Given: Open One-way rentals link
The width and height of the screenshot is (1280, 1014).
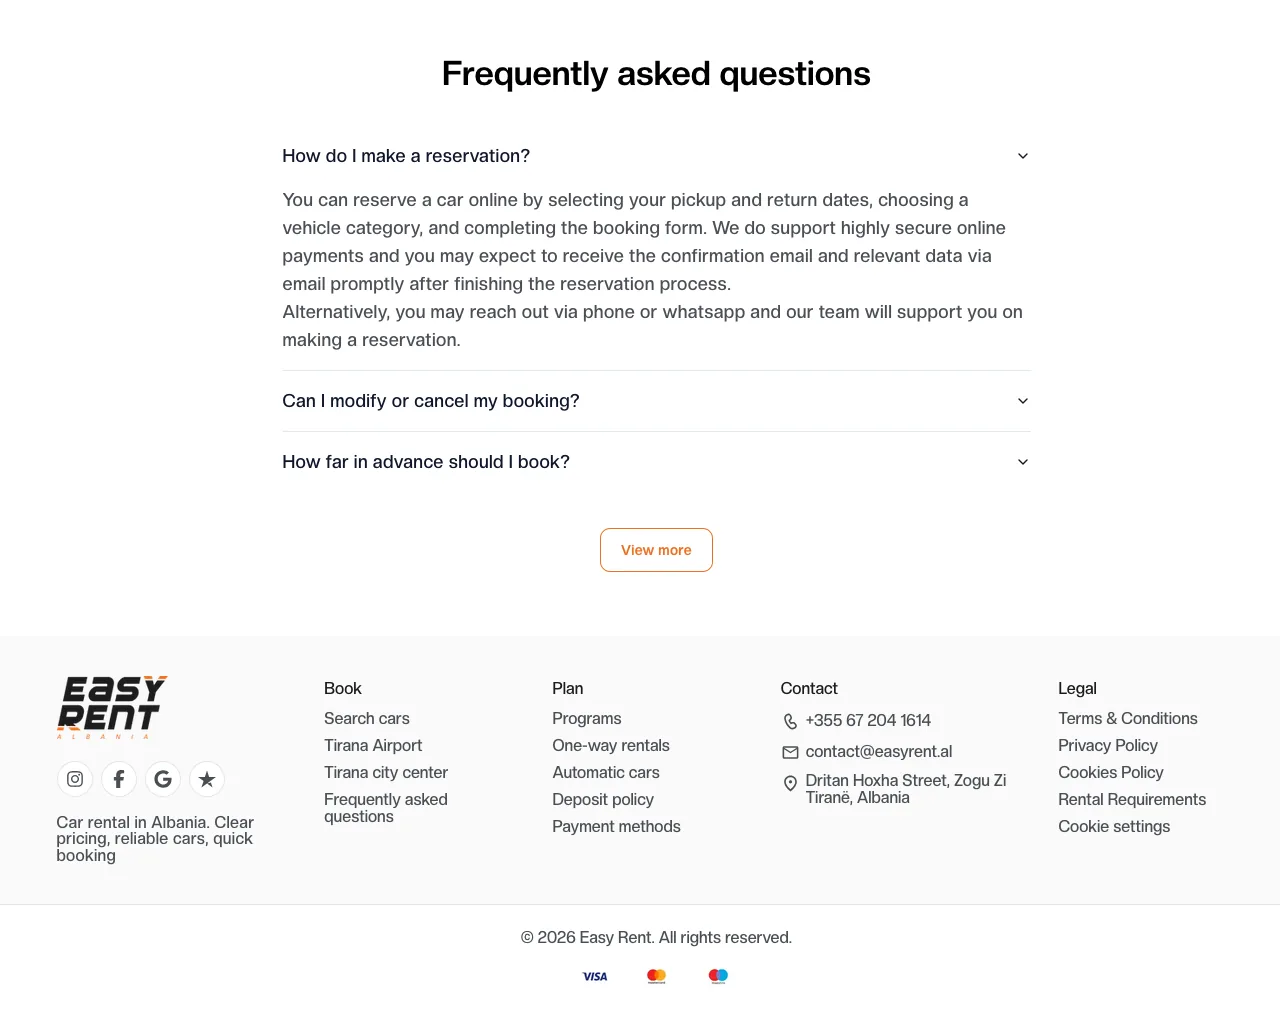Looking at the screenshot, I should pyautogui.click(x=611, y=745).
